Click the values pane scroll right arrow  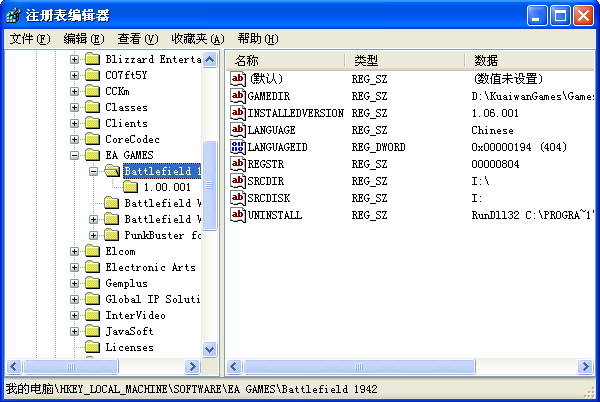[x=585, y=366]
